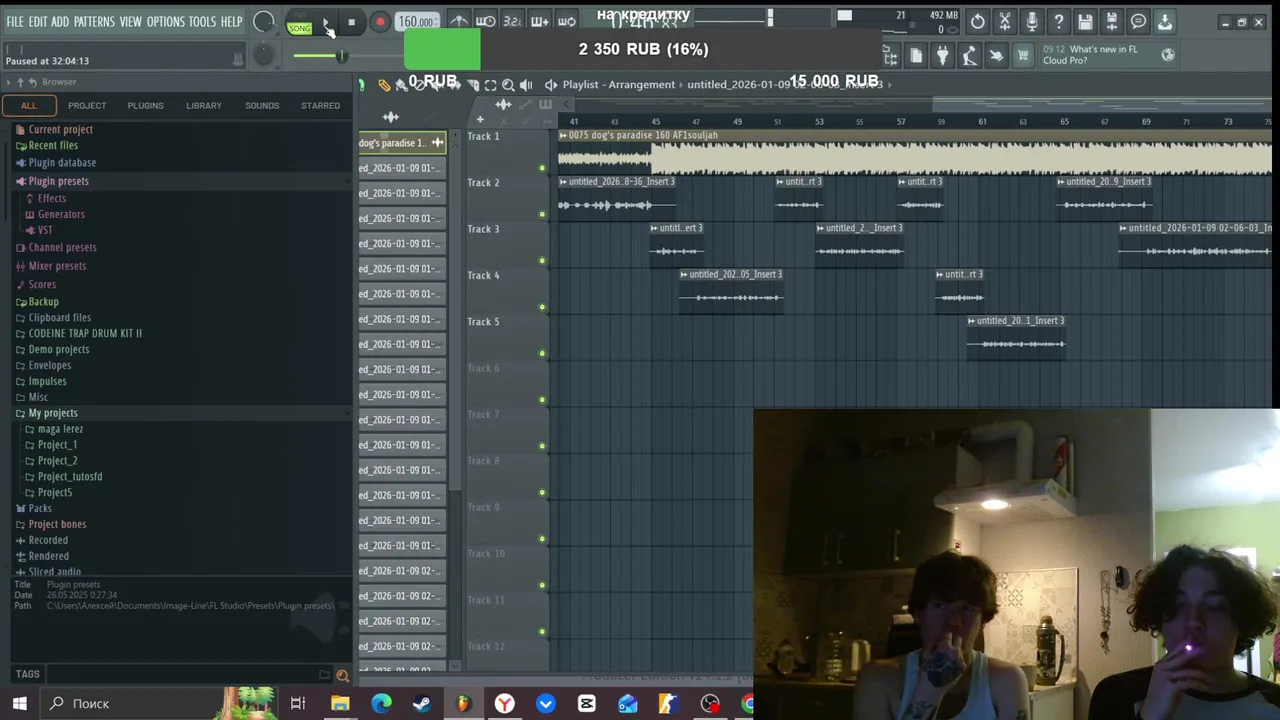Click the export/render download icon
This screenshot has width=1280, height=720.
(1165, 21)
